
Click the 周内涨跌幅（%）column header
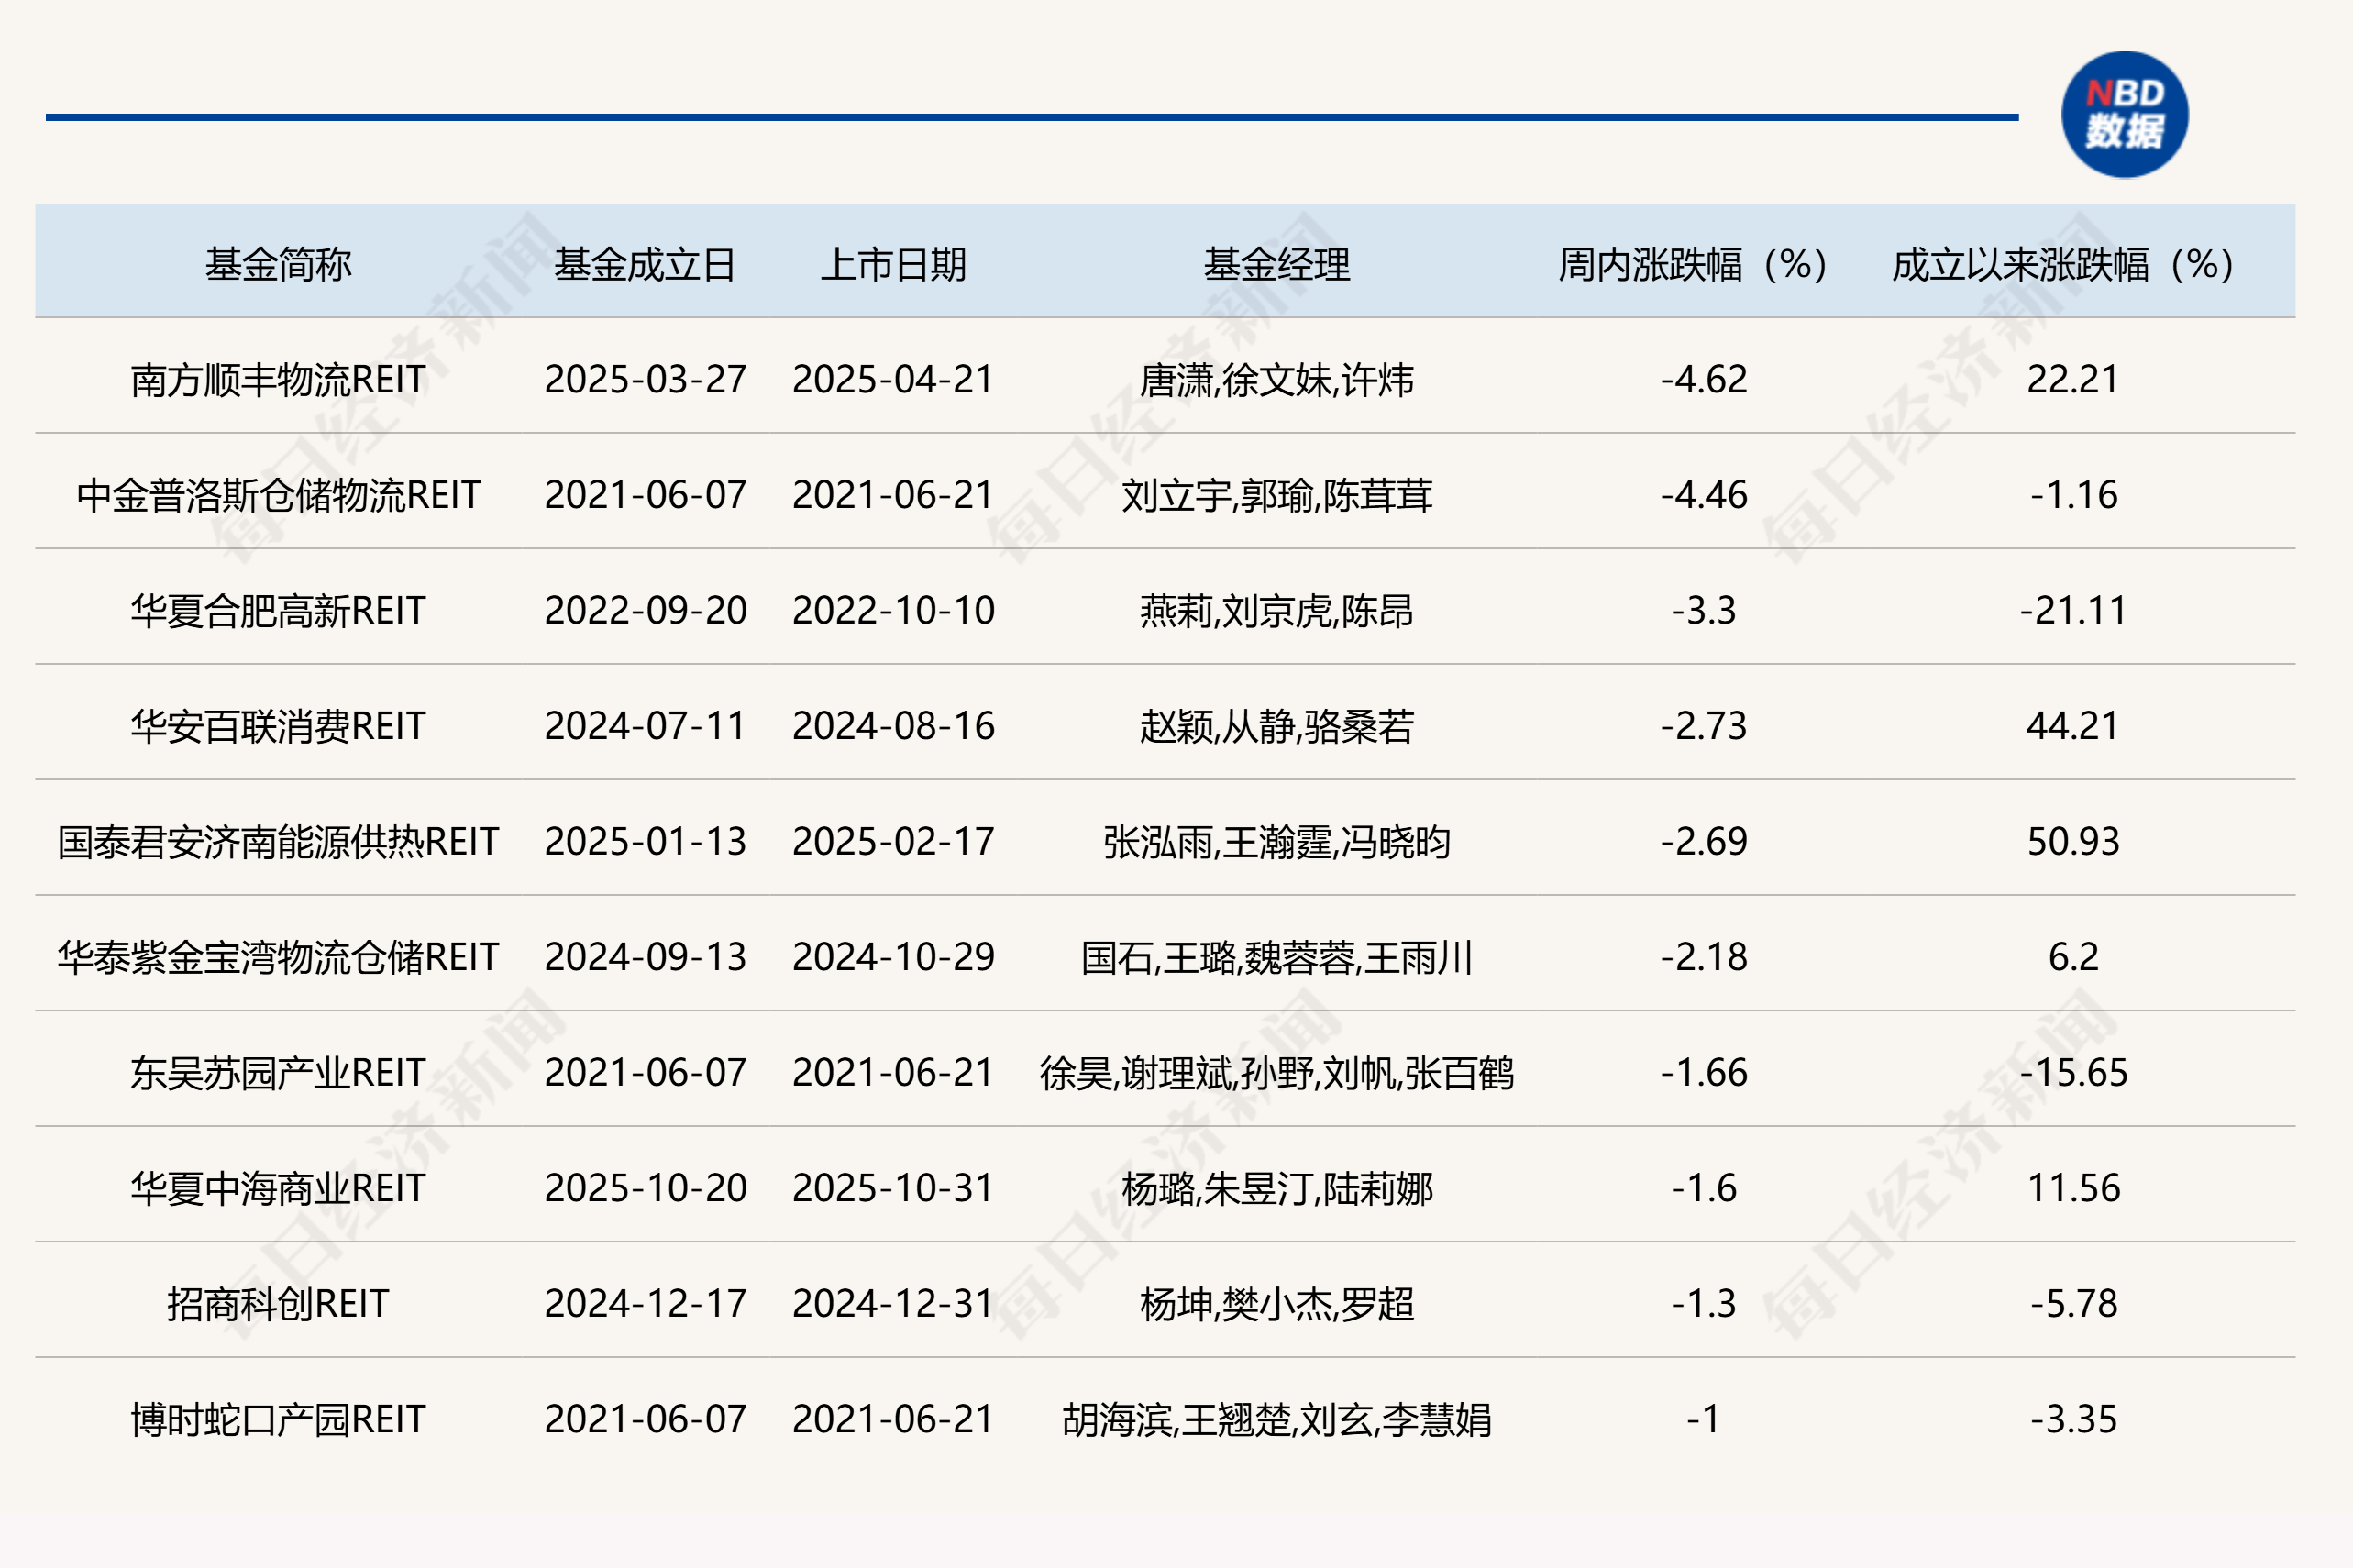pyautogui.click(x=1692, y=265)
